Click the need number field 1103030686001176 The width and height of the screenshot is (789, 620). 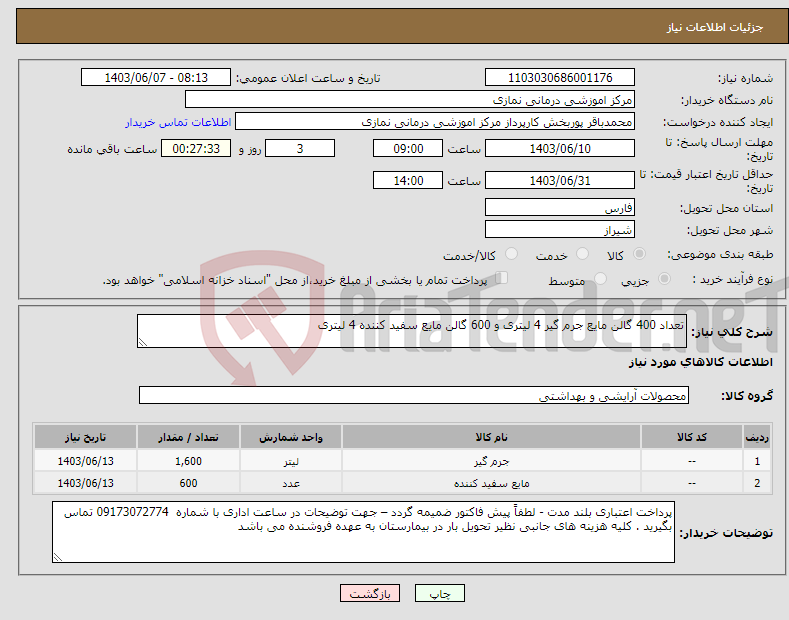pos(560,78)
